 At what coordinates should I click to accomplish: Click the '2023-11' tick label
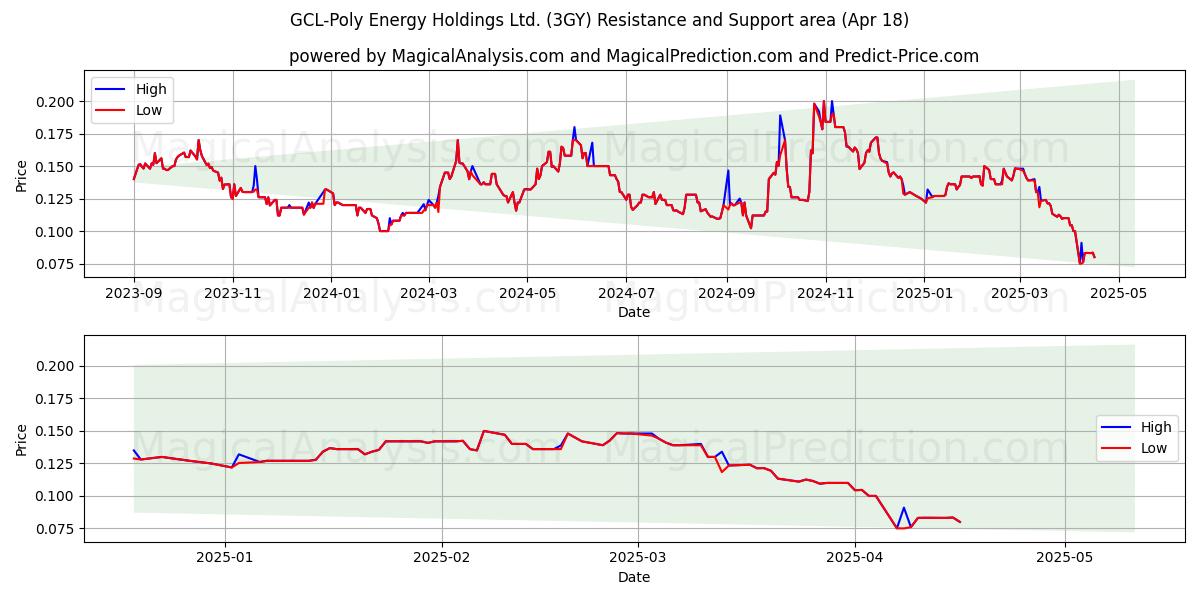click(x=233, y=293)
